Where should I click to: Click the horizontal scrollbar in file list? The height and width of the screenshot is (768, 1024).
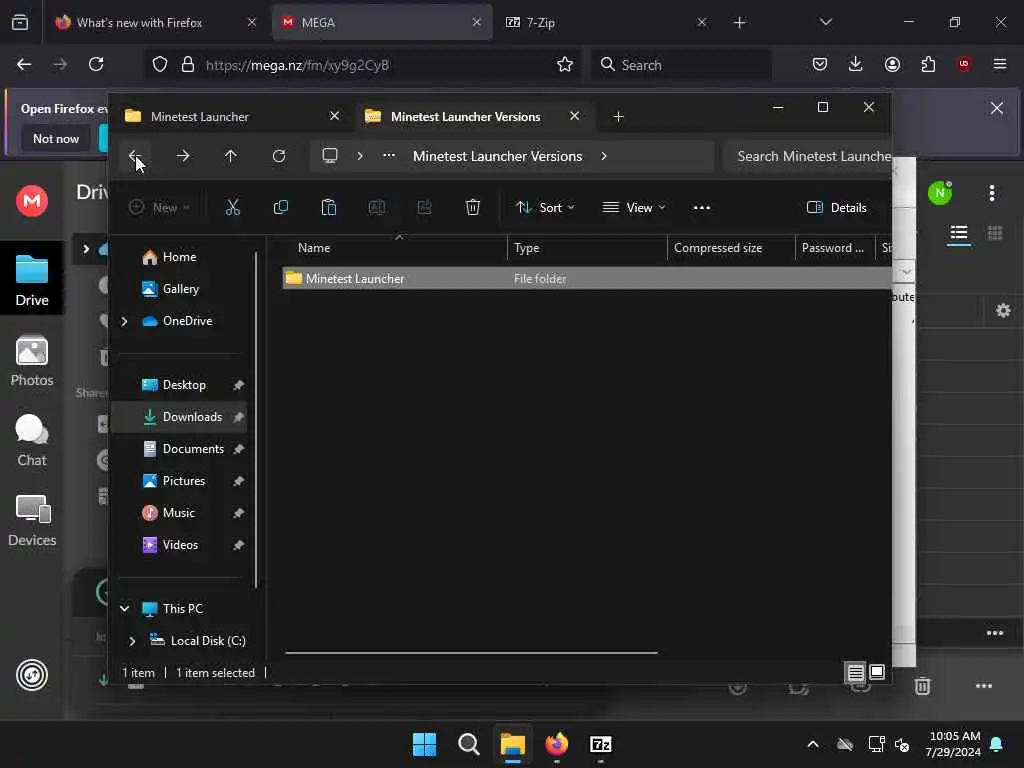471,652
